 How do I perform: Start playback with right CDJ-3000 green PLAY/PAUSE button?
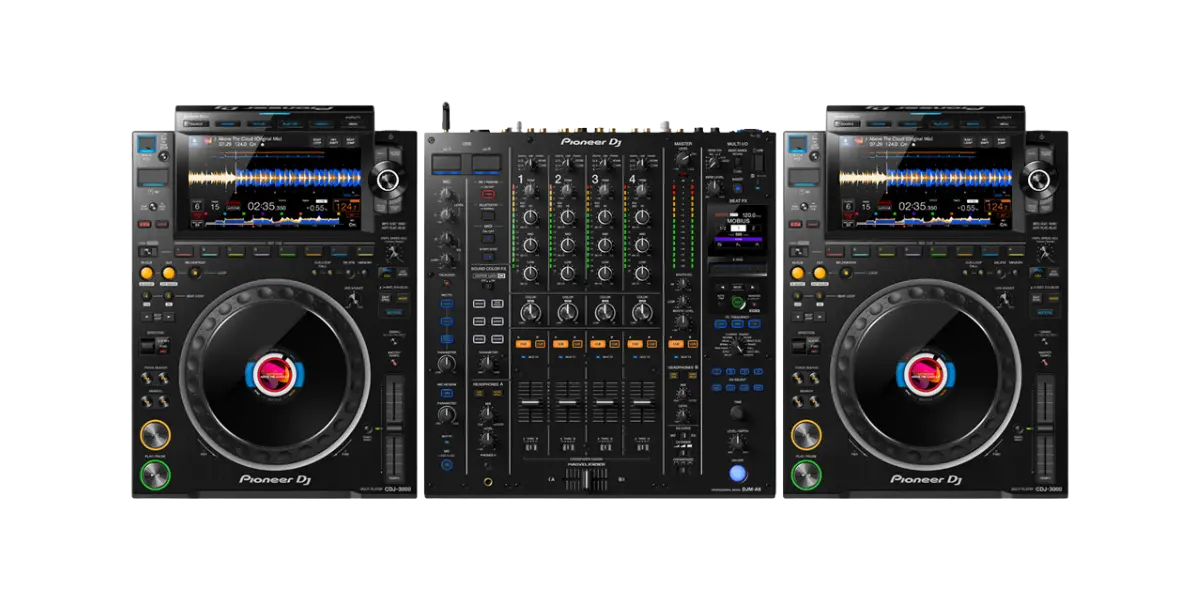tap(805, 474)
